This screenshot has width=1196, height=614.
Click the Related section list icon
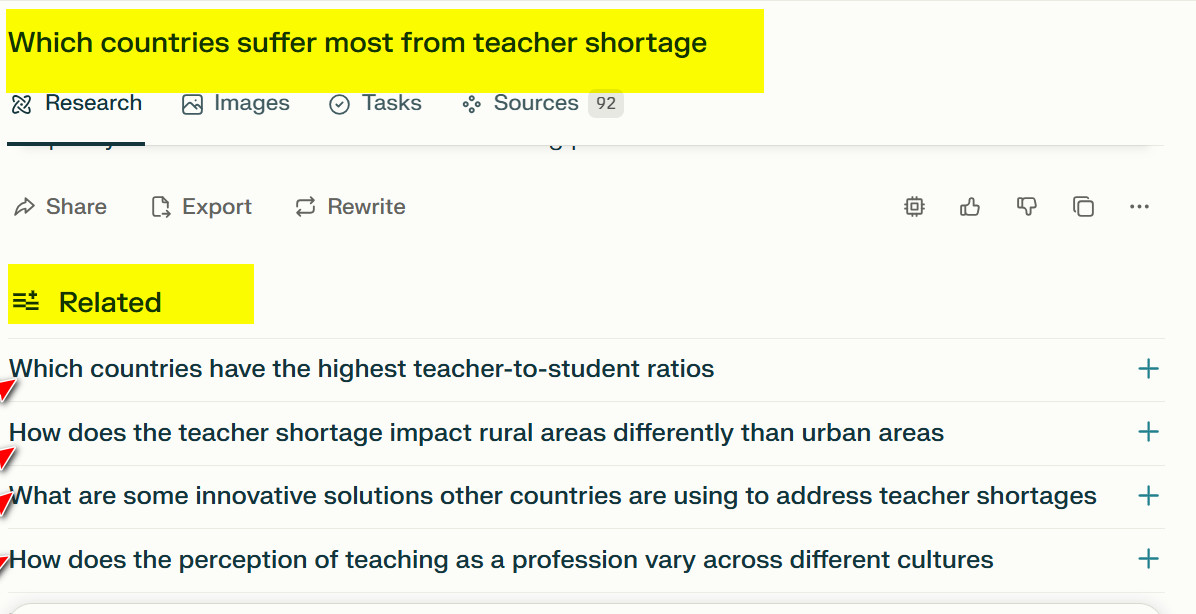tap(26, 301)
